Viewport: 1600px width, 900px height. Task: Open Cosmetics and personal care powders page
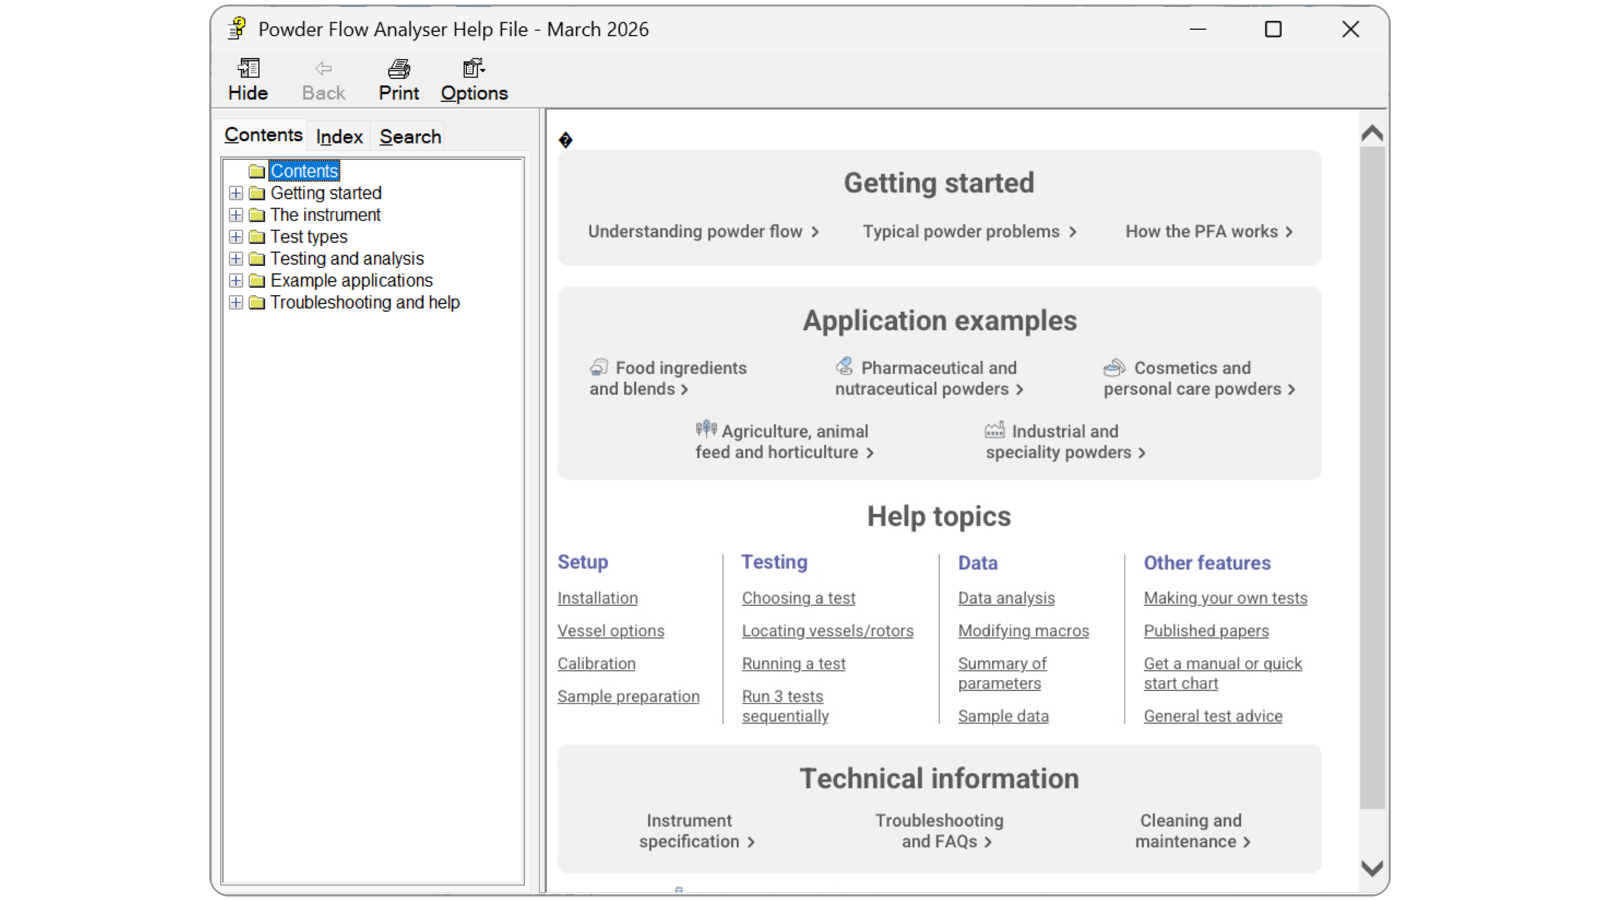[1200, 378]
